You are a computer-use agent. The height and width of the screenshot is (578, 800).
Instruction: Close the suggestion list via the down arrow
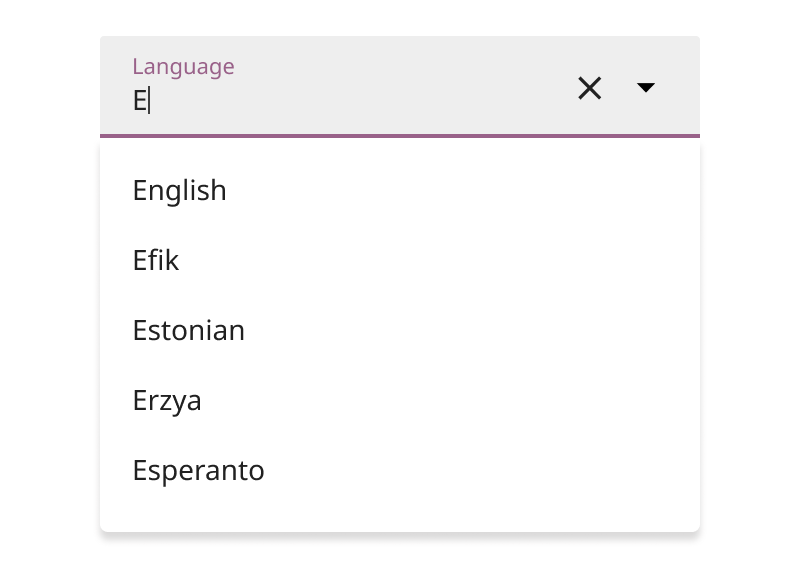point(646,88)
